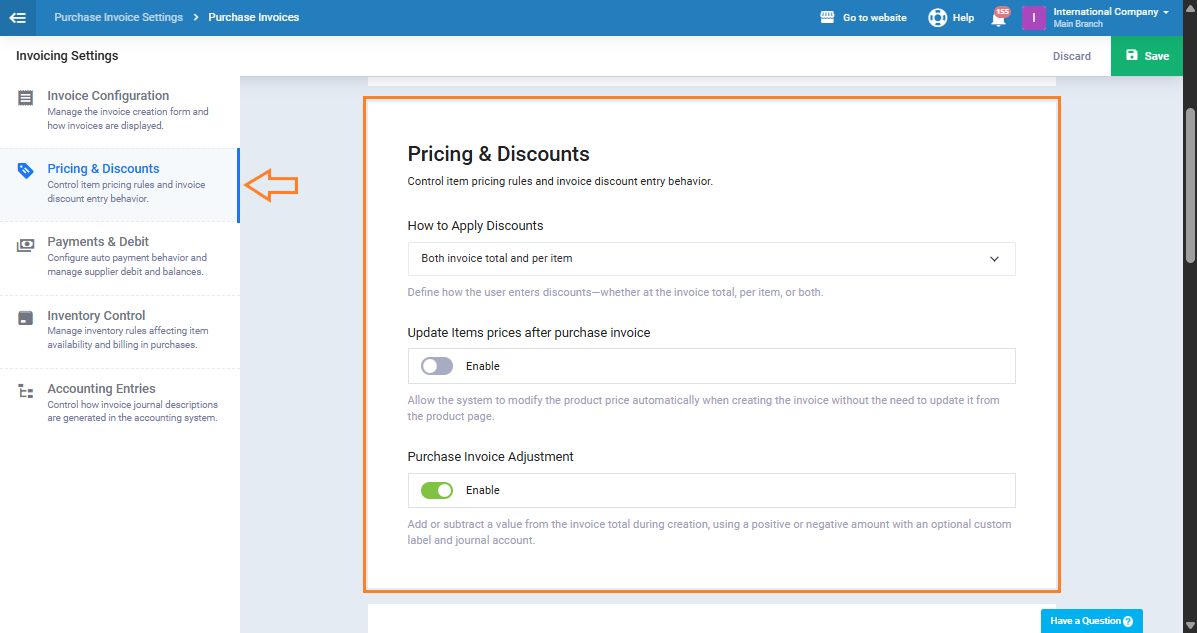Viewport: 1197px width, 633px height.
Task: Click the green Save button
Action: pyautogui.click(x=1146, y=56)
